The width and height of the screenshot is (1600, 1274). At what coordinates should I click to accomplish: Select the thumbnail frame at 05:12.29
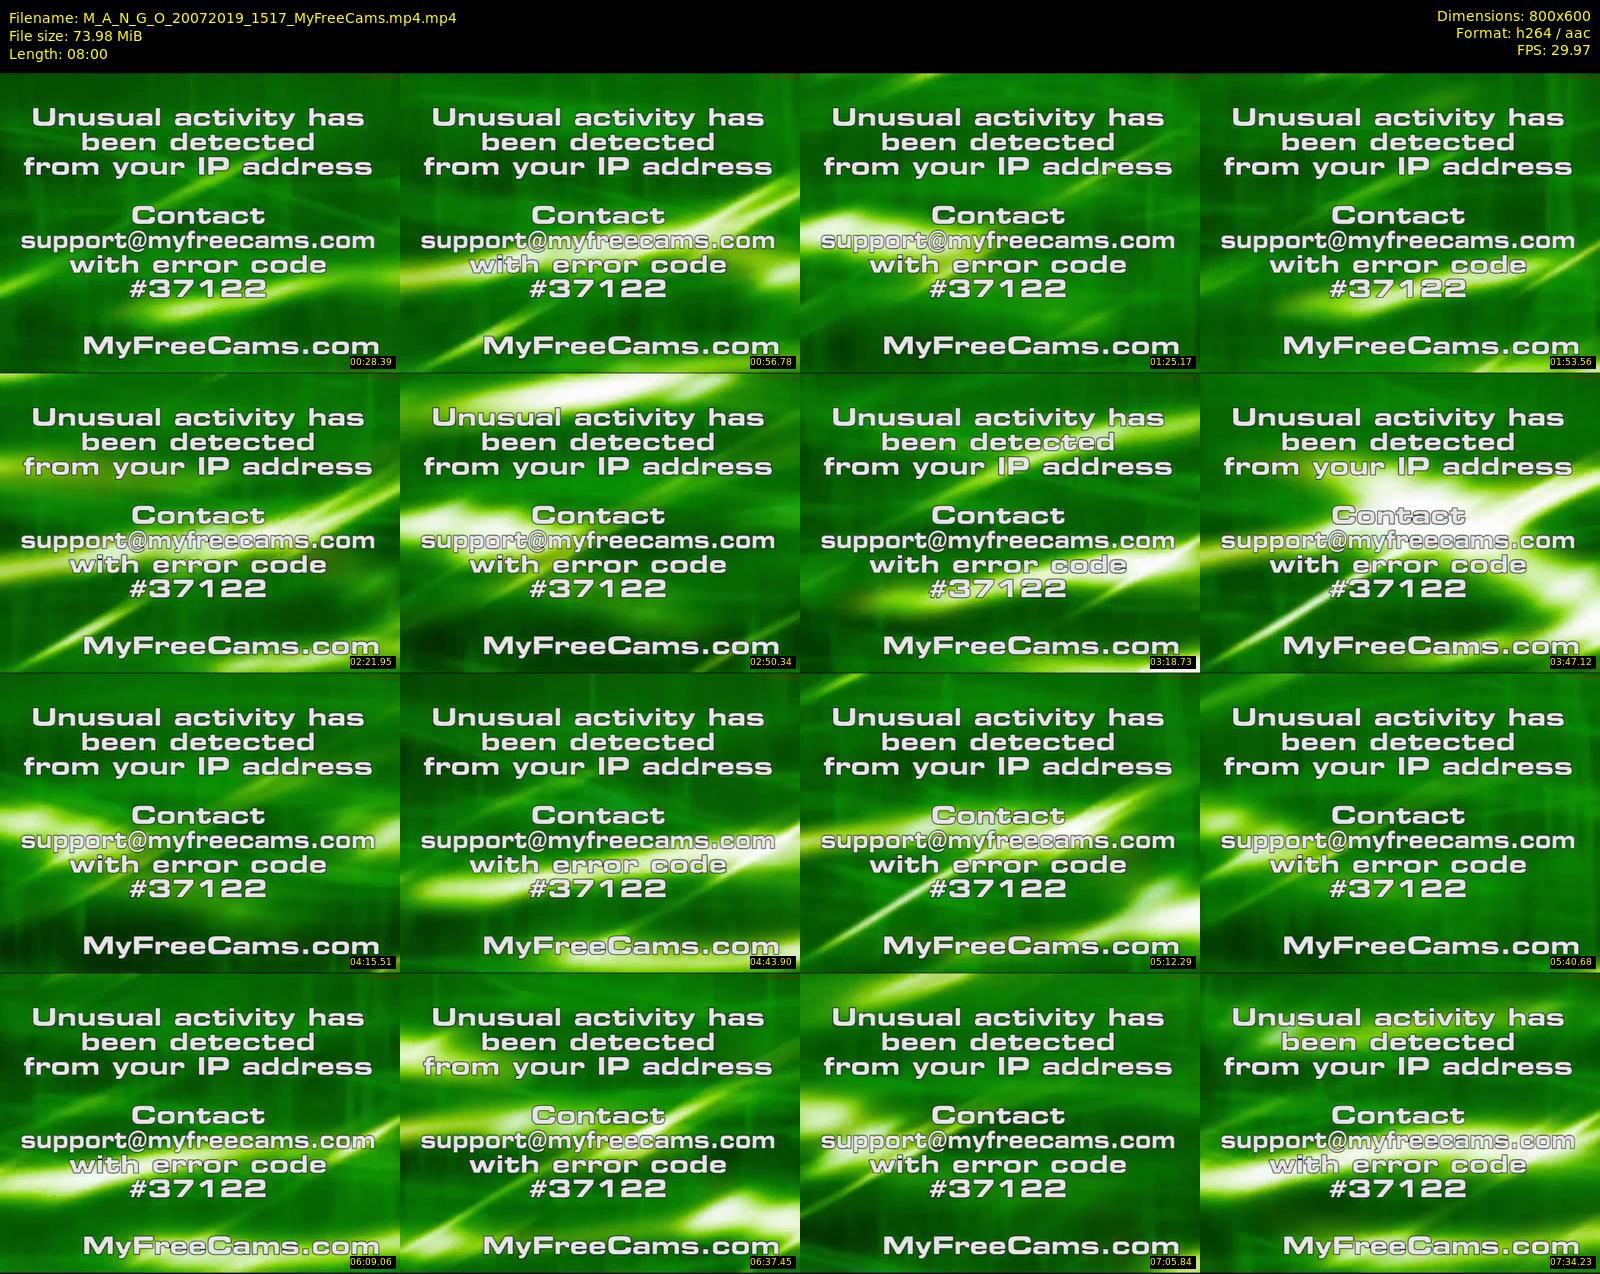click(x=1000, y=822)
